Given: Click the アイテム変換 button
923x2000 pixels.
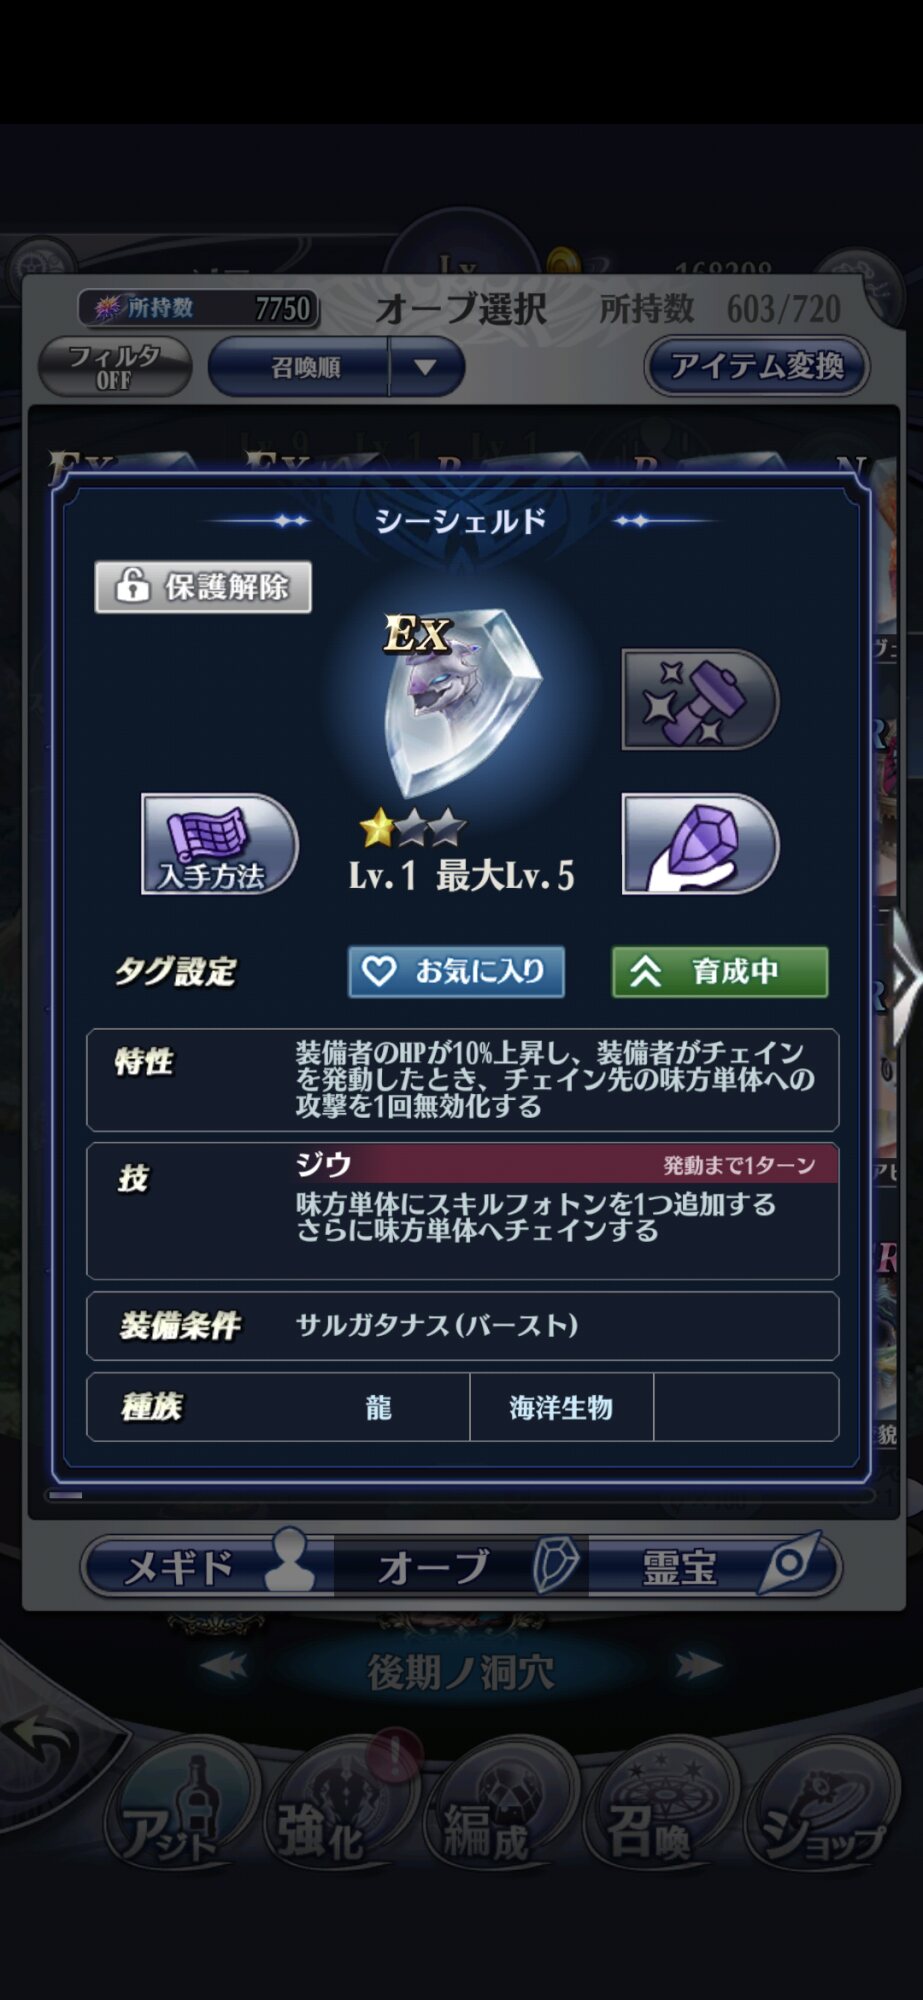Looking at the screenshot, I should tap(757, 366).
